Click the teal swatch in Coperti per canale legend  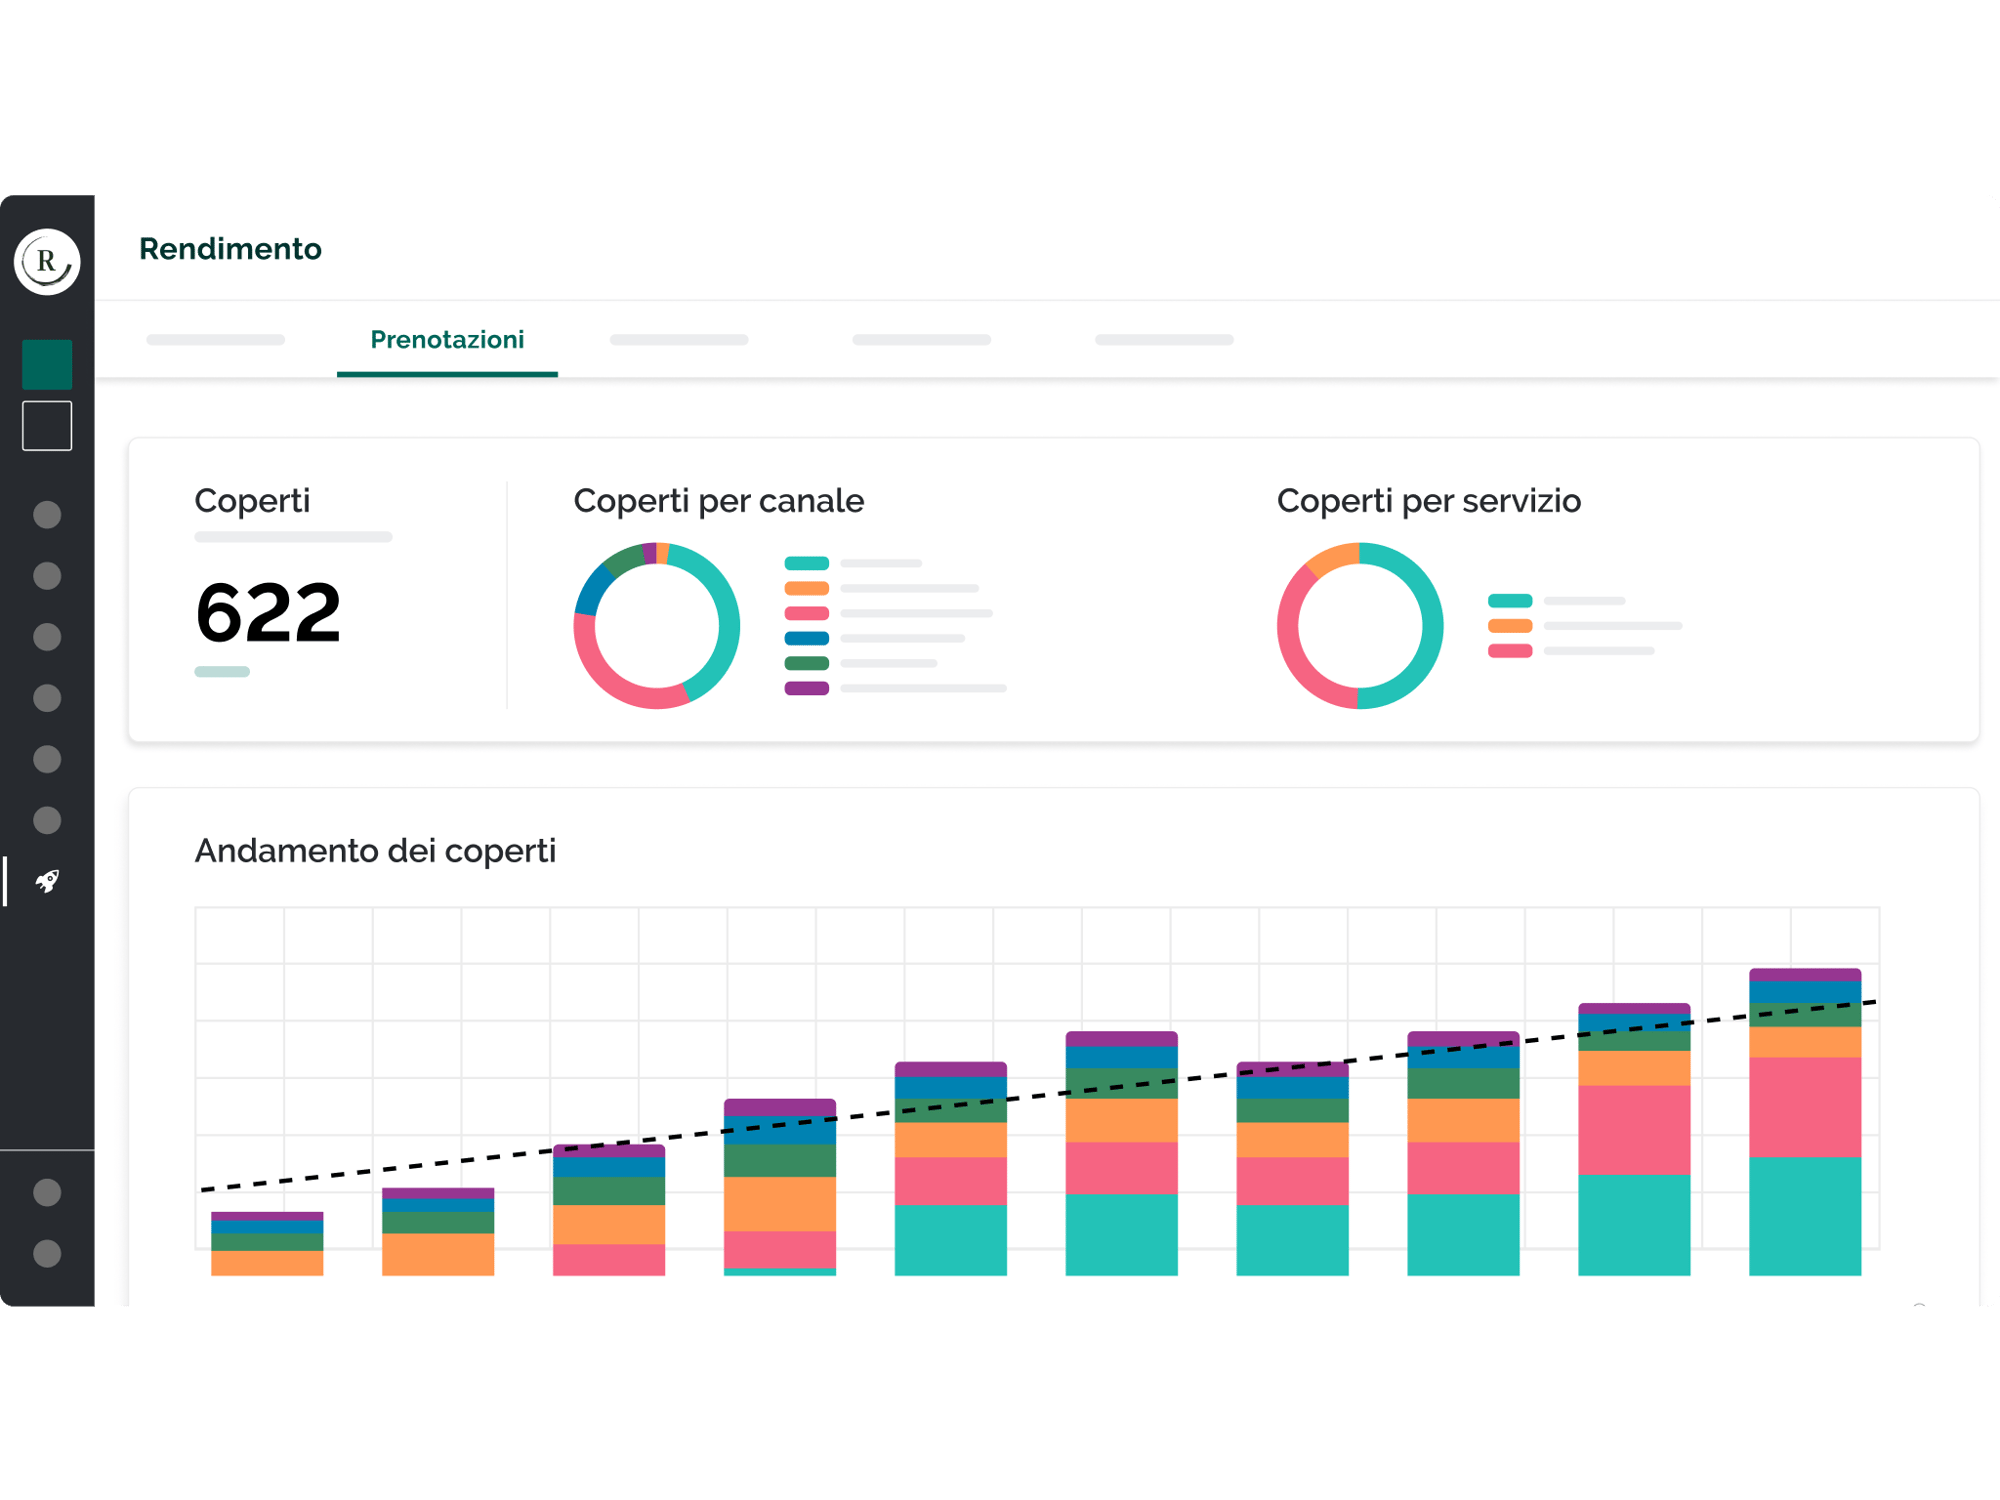[807, 563]
